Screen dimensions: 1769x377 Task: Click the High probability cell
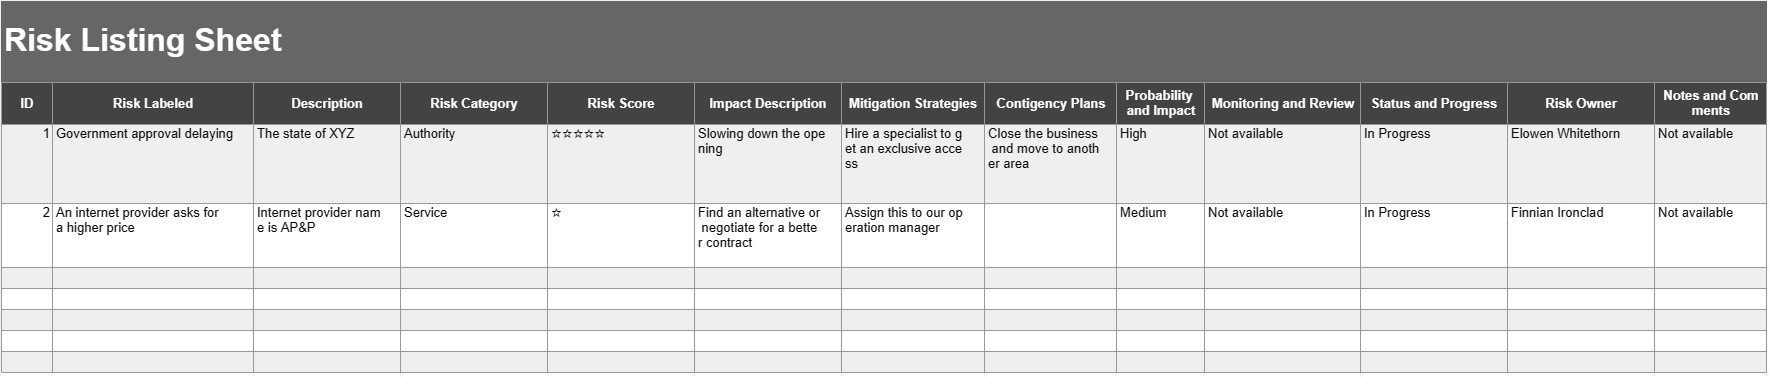click(1160, 164)
